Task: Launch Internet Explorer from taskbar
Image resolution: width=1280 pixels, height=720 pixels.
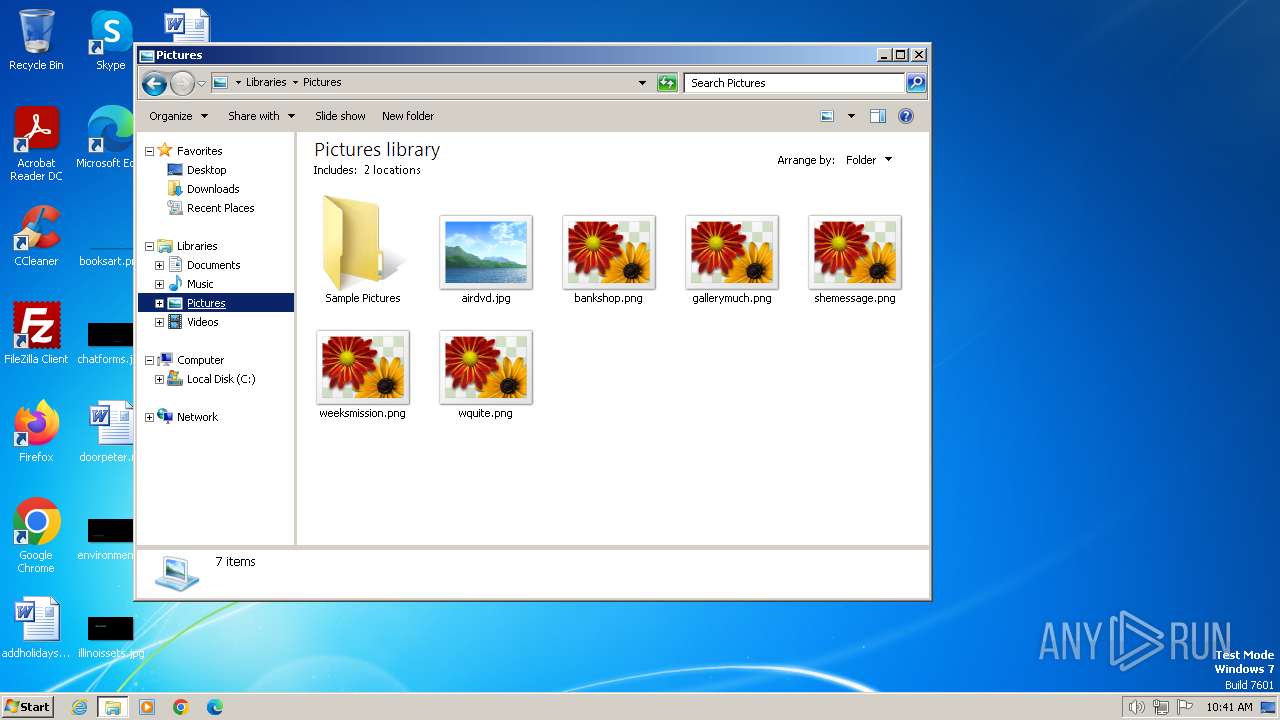Action: (80, 707)
